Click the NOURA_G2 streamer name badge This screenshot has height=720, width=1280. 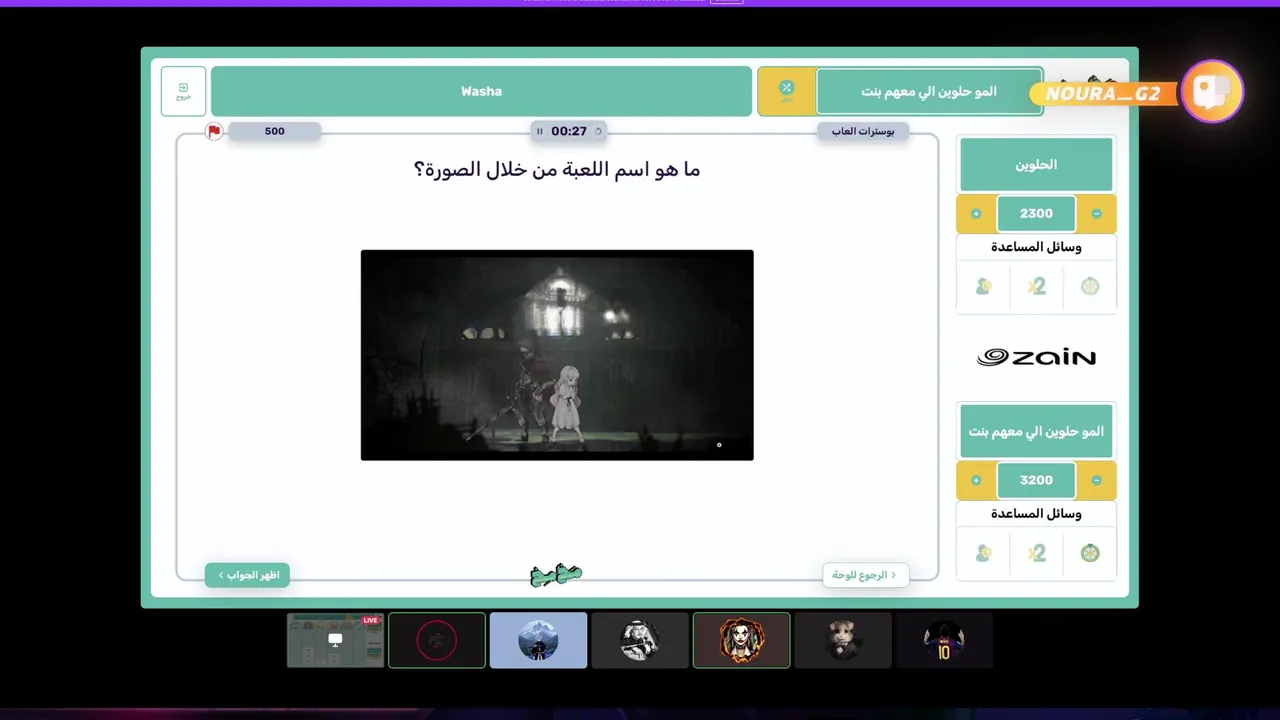pos(1103,94)
